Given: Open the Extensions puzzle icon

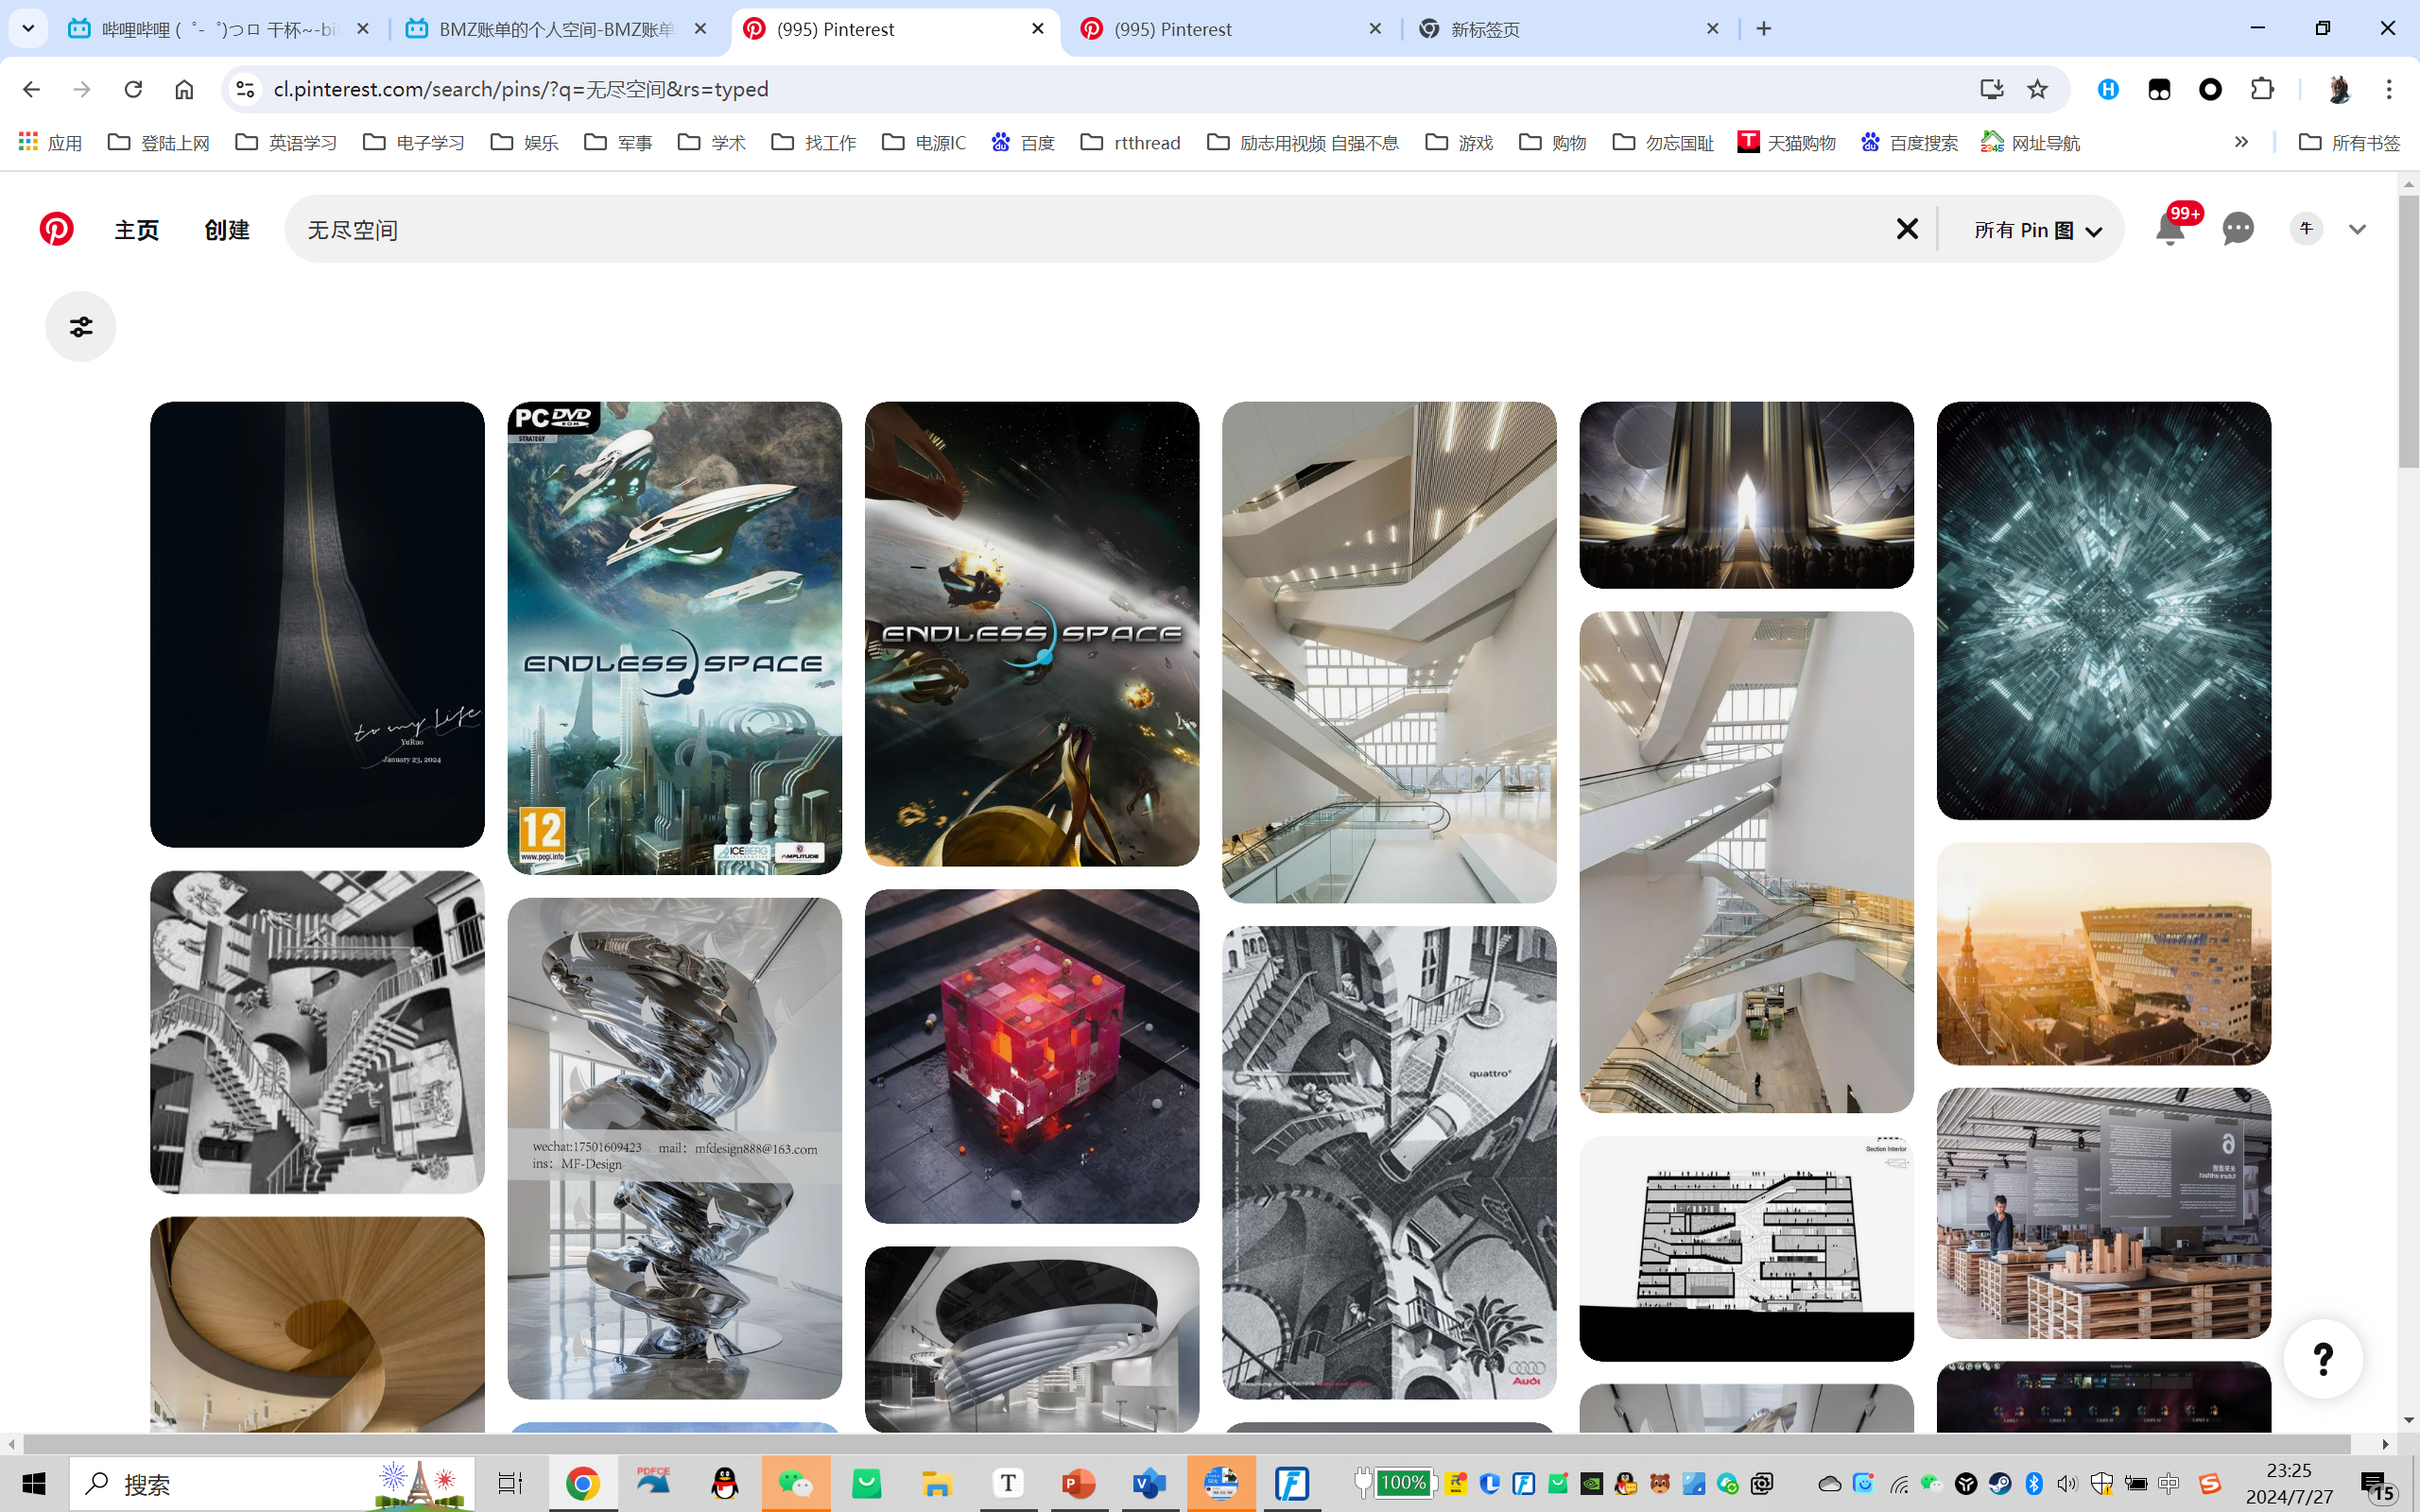Looking at the screenshot, I should click(2262, 89).
